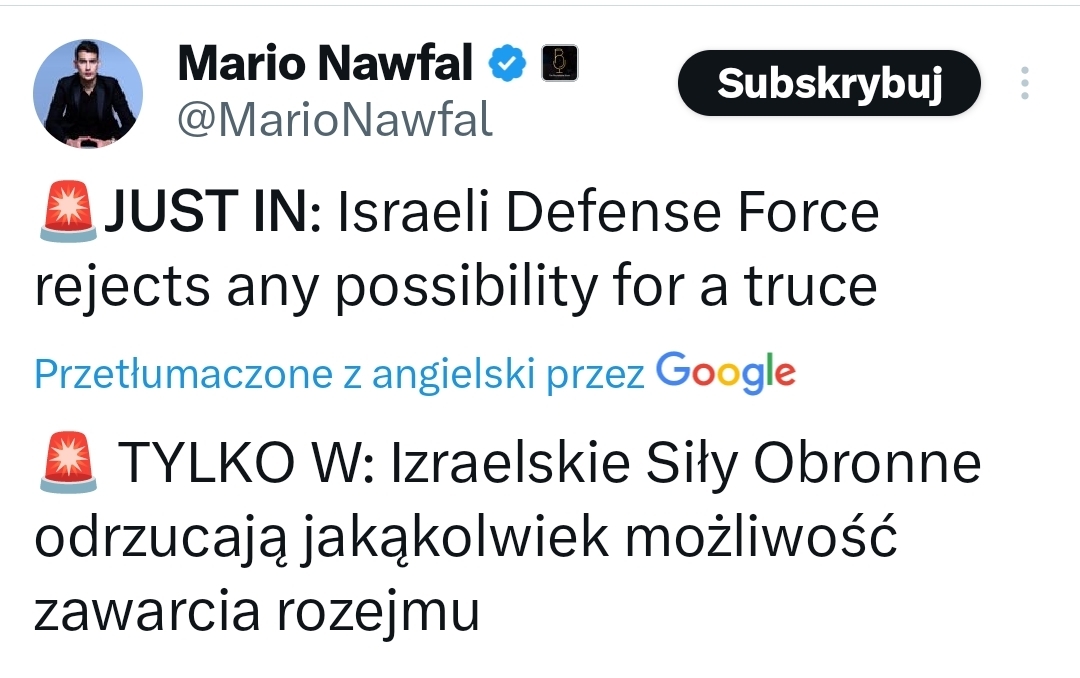The height and width of the screenshot is (678, 1080).
Task: Open the @MarioNawfal handle link
Action: tap(334, 119)
